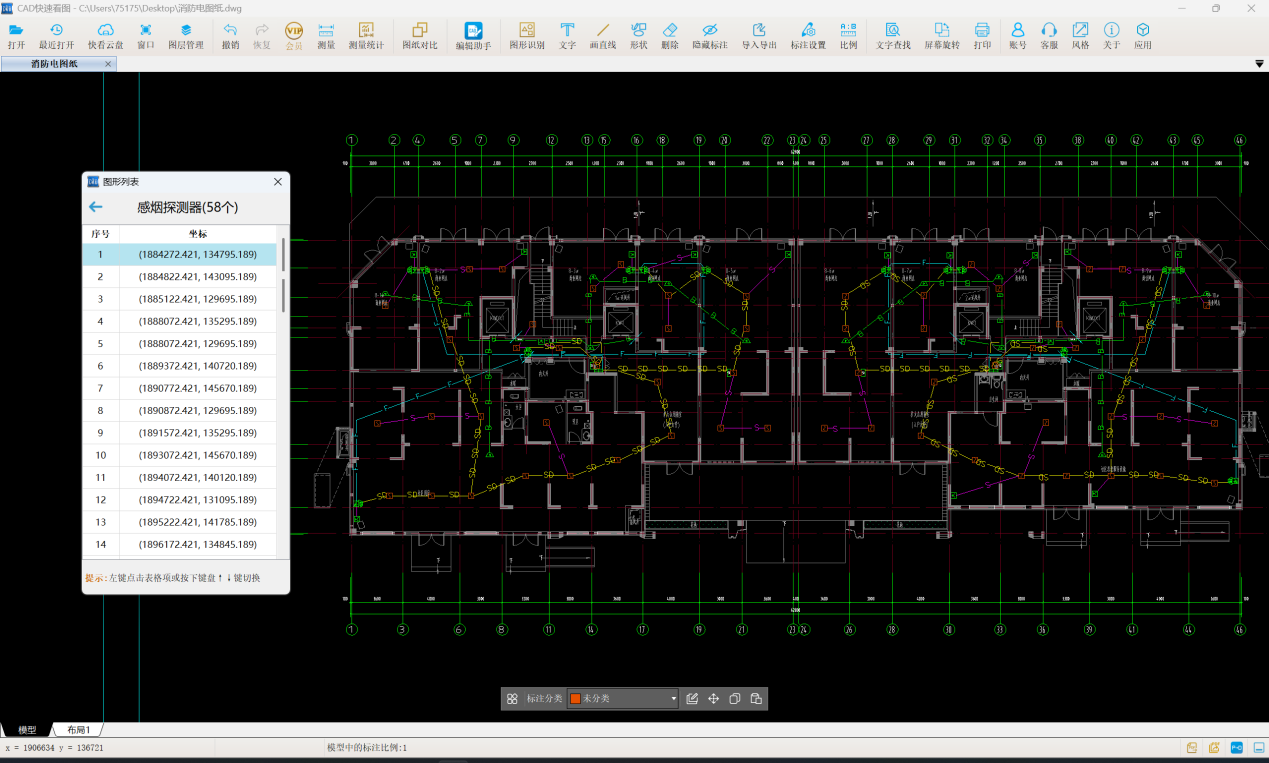
Task: Click the 图形识别 shape recognition icon
Action: (x=526, y=36)
